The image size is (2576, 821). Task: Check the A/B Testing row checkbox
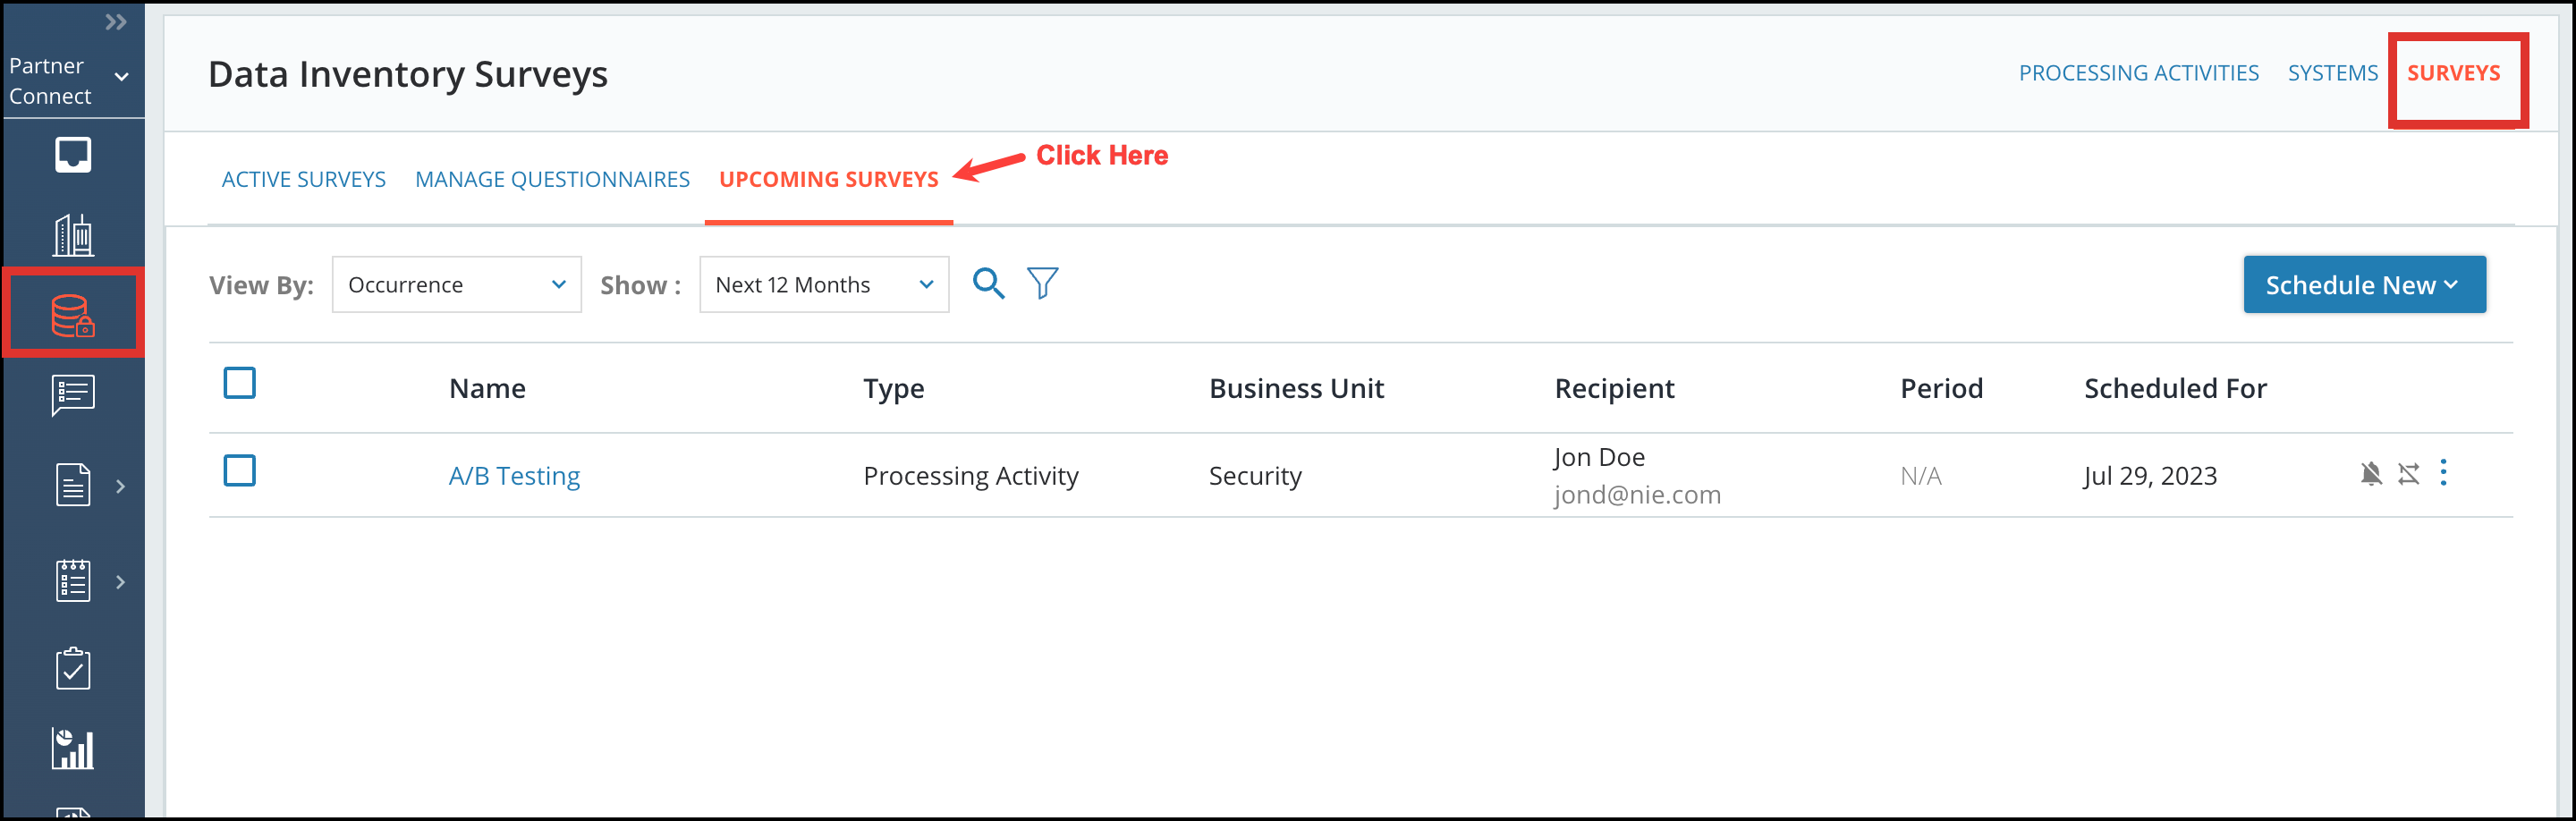[239, 470]
